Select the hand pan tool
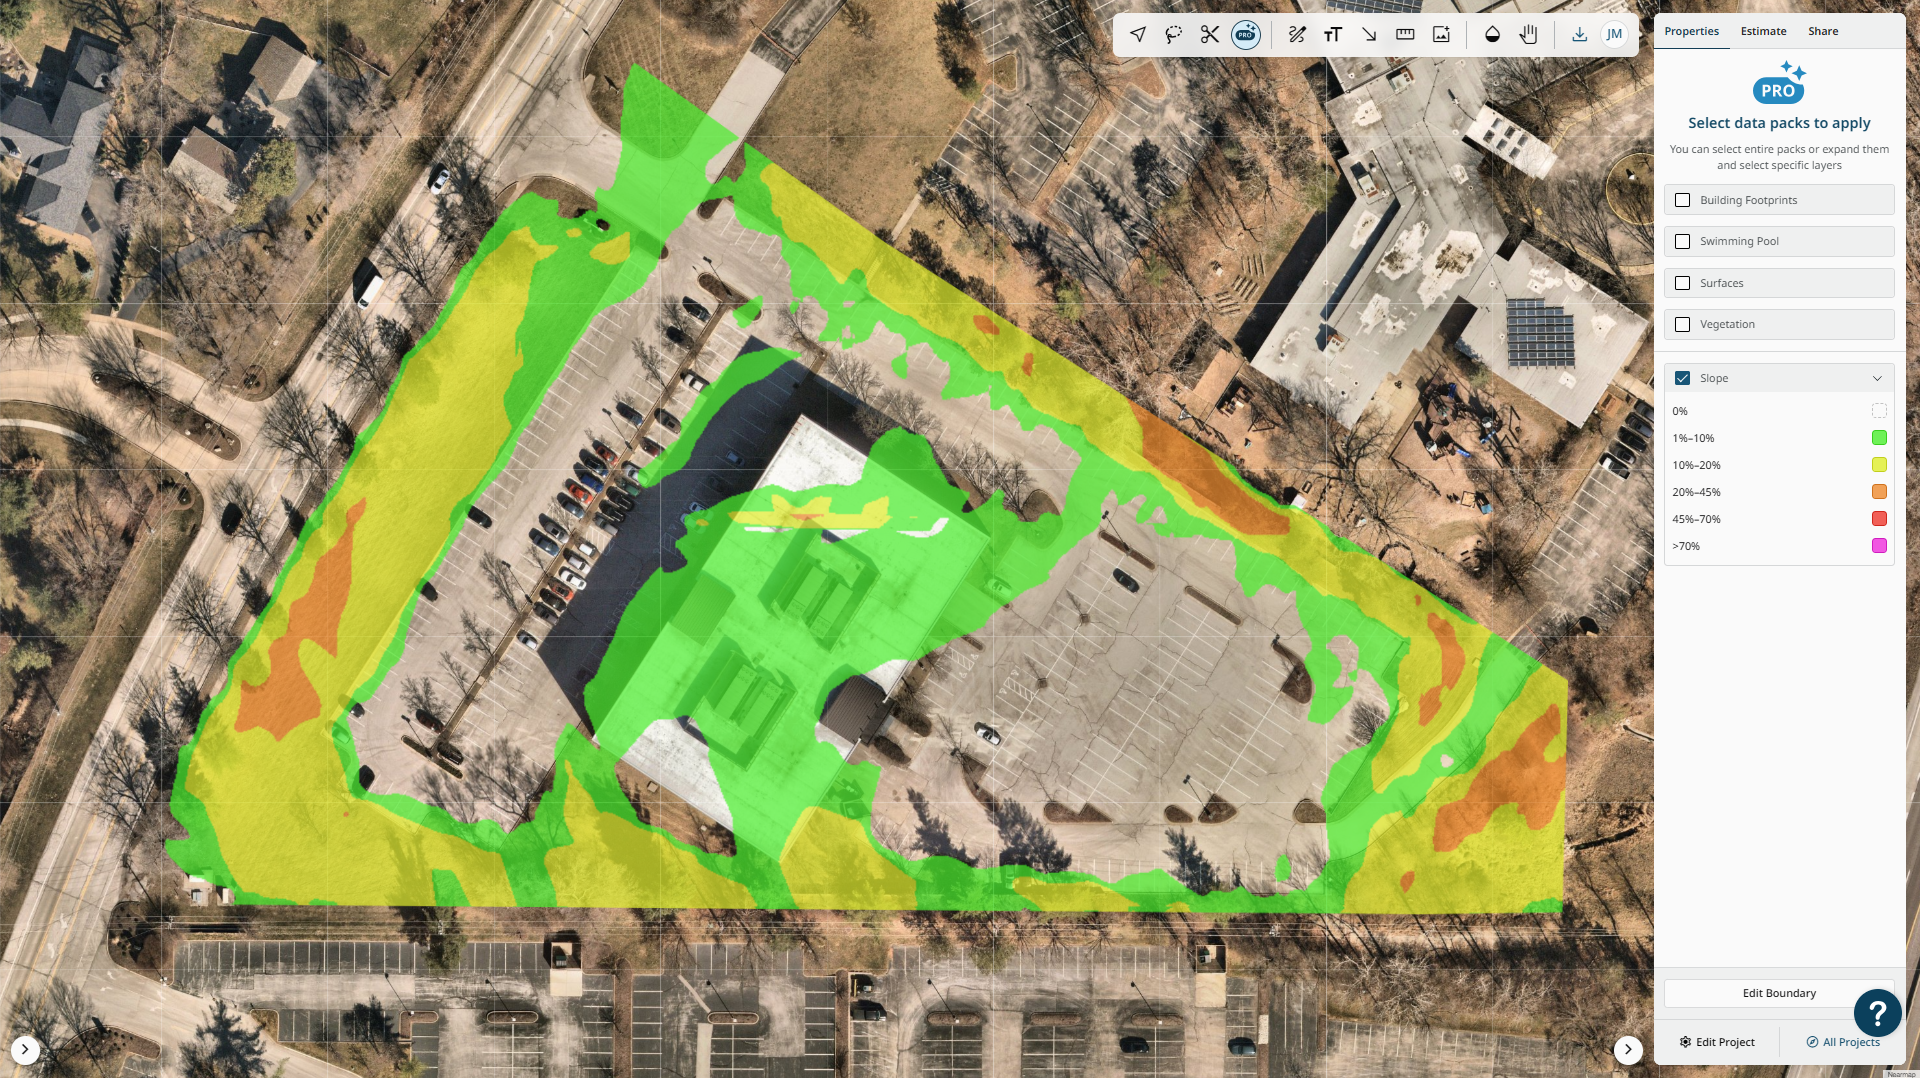1920x1078 pixels. (1527, 33)
